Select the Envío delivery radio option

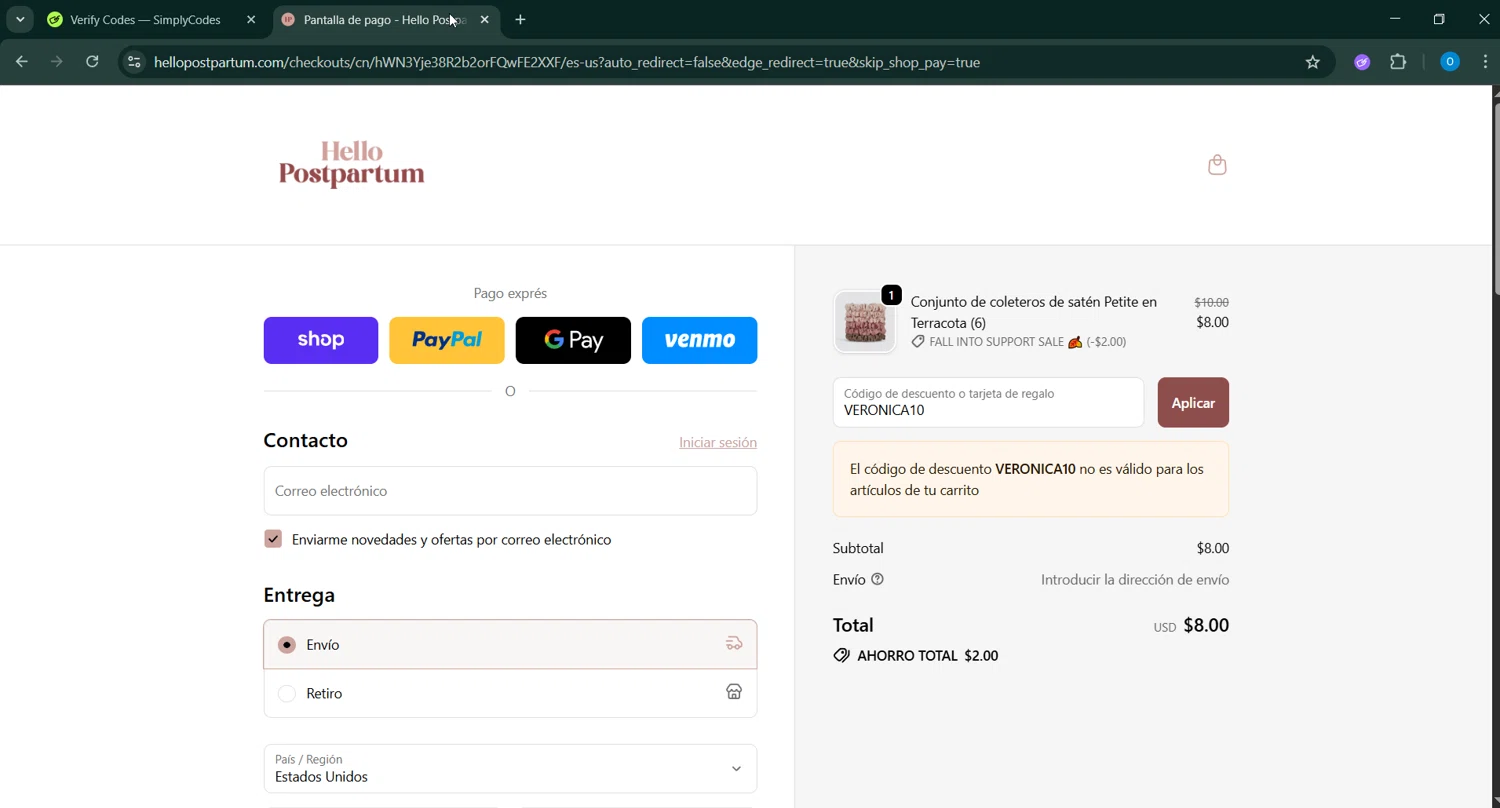287,645
